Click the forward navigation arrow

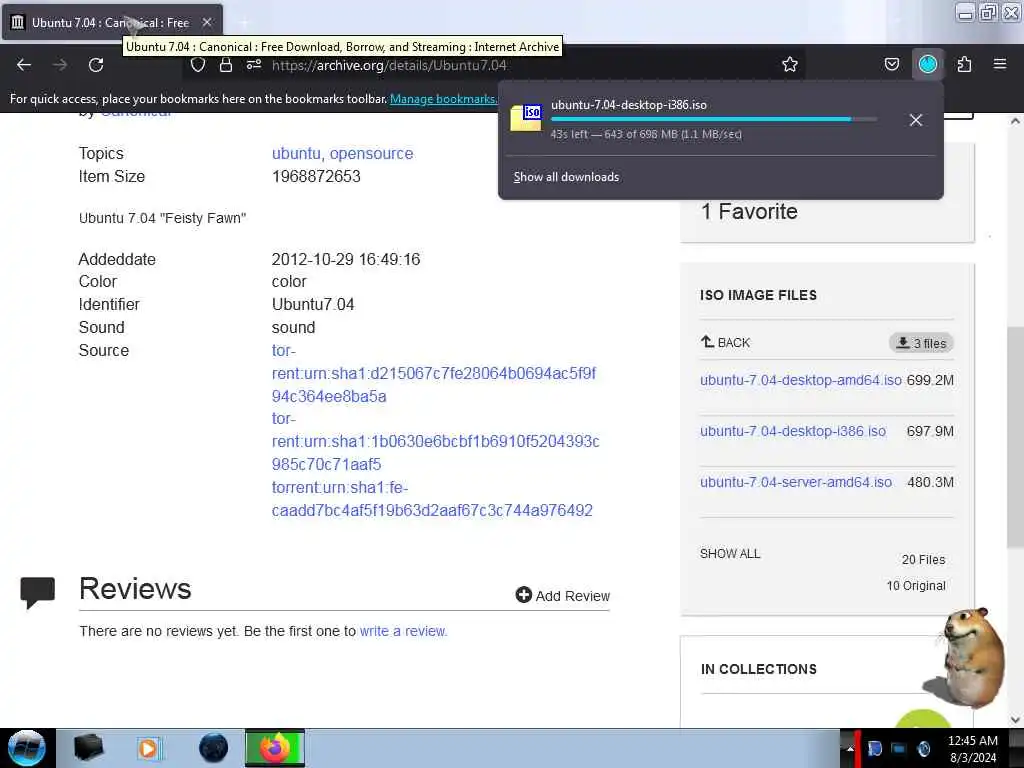pyautogui.click(x=59, y=65)
